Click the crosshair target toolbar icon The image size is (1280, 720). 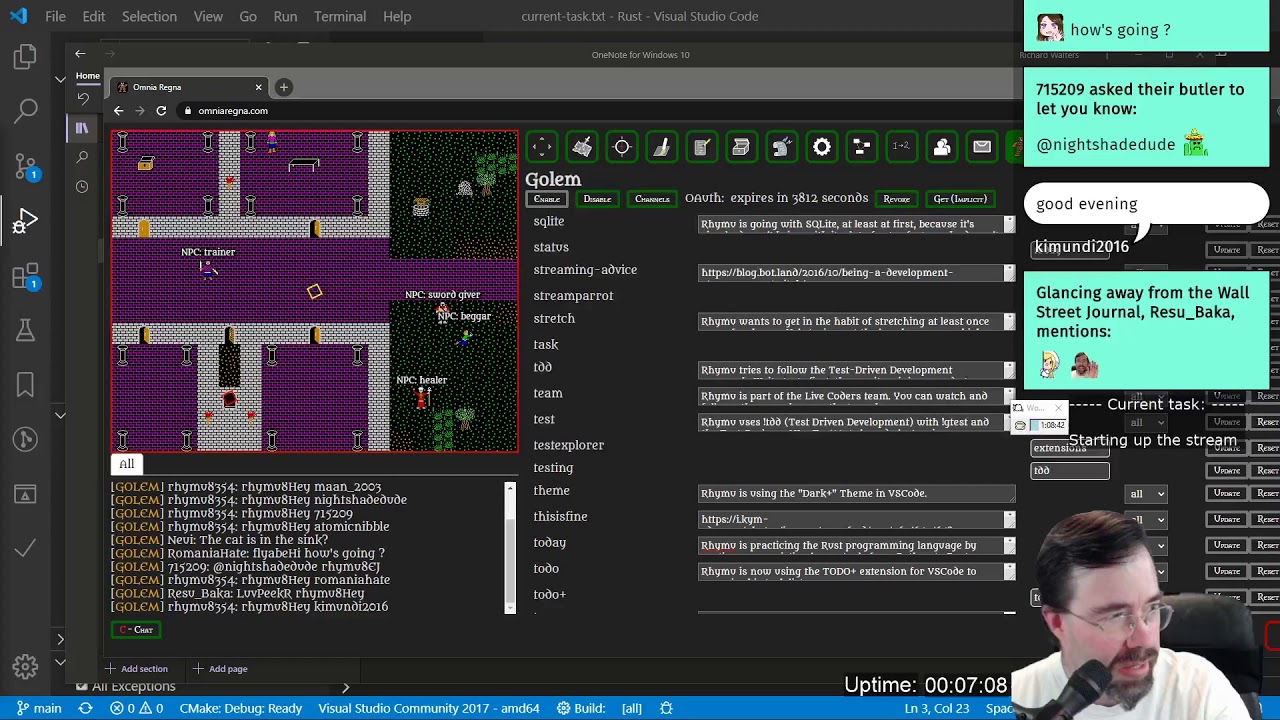click(x=622, y=147)
